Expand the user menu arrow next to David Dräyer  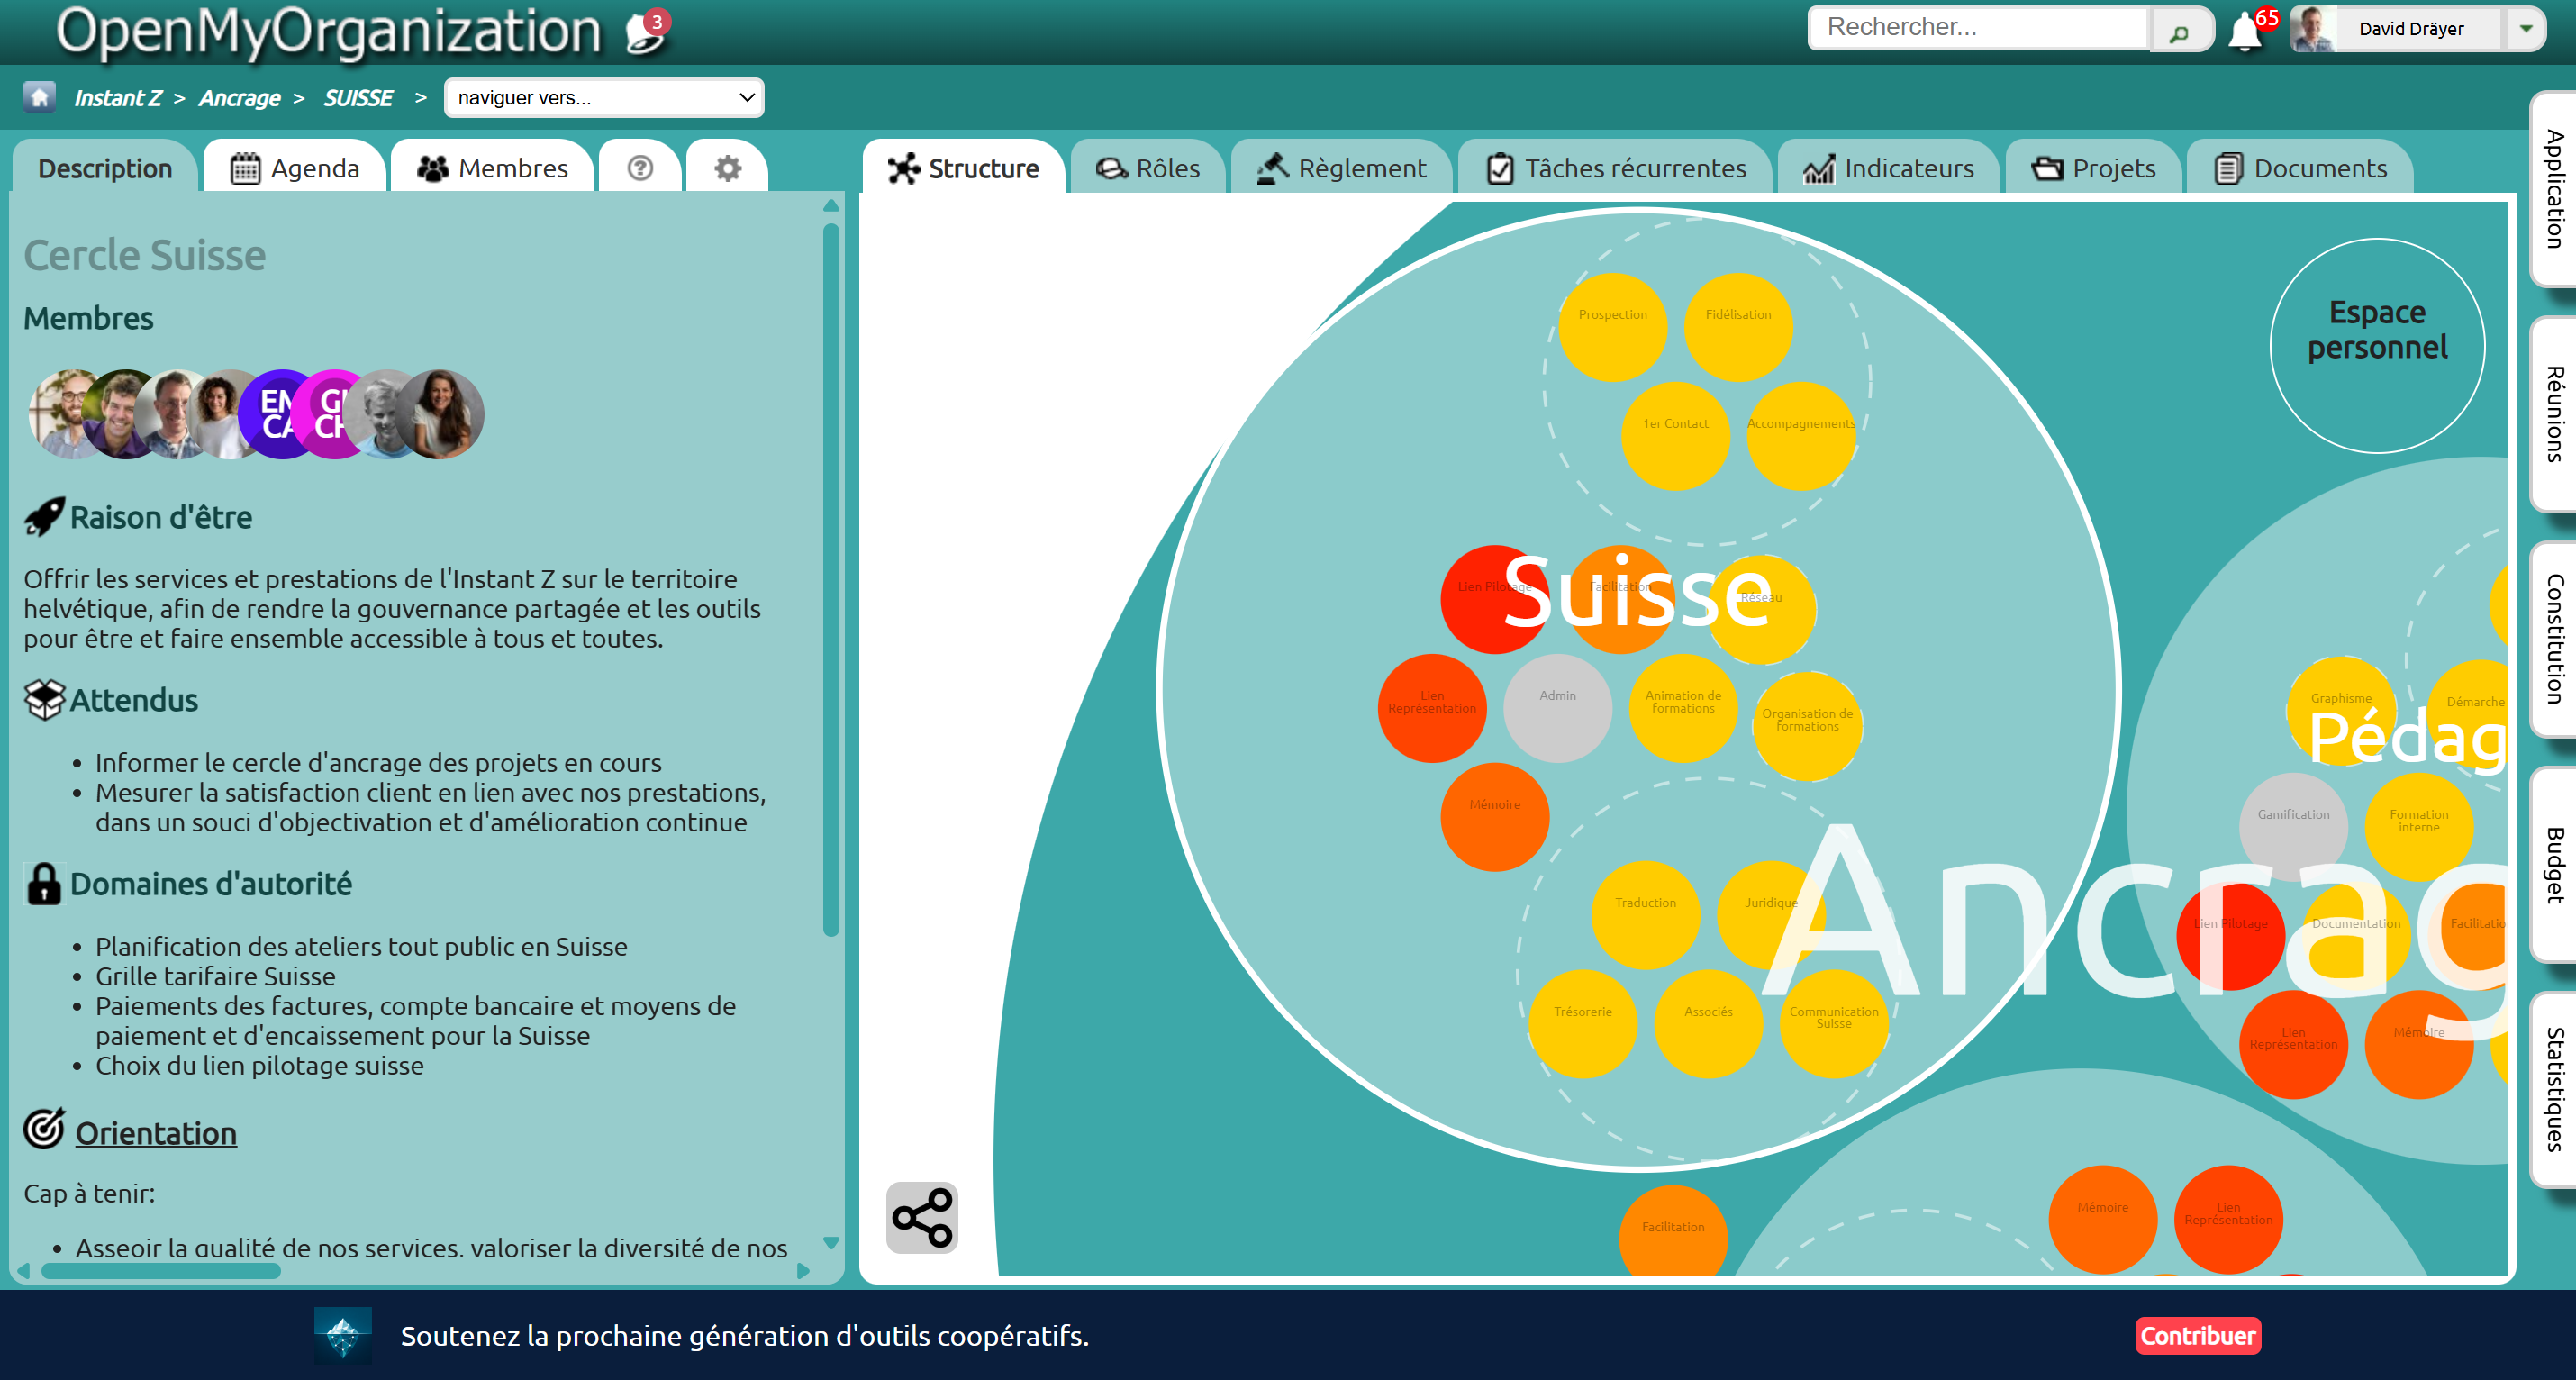click(2525, 29)
